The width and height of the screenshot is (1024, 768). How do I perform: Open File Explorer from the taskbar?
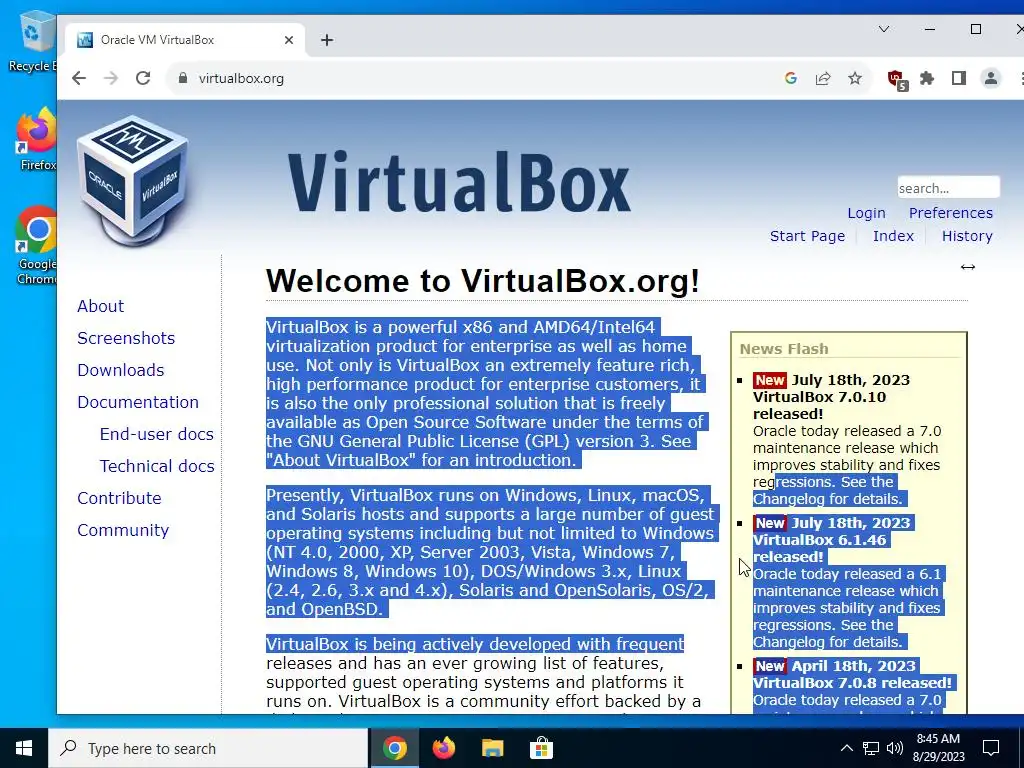[x=492, y=748]
